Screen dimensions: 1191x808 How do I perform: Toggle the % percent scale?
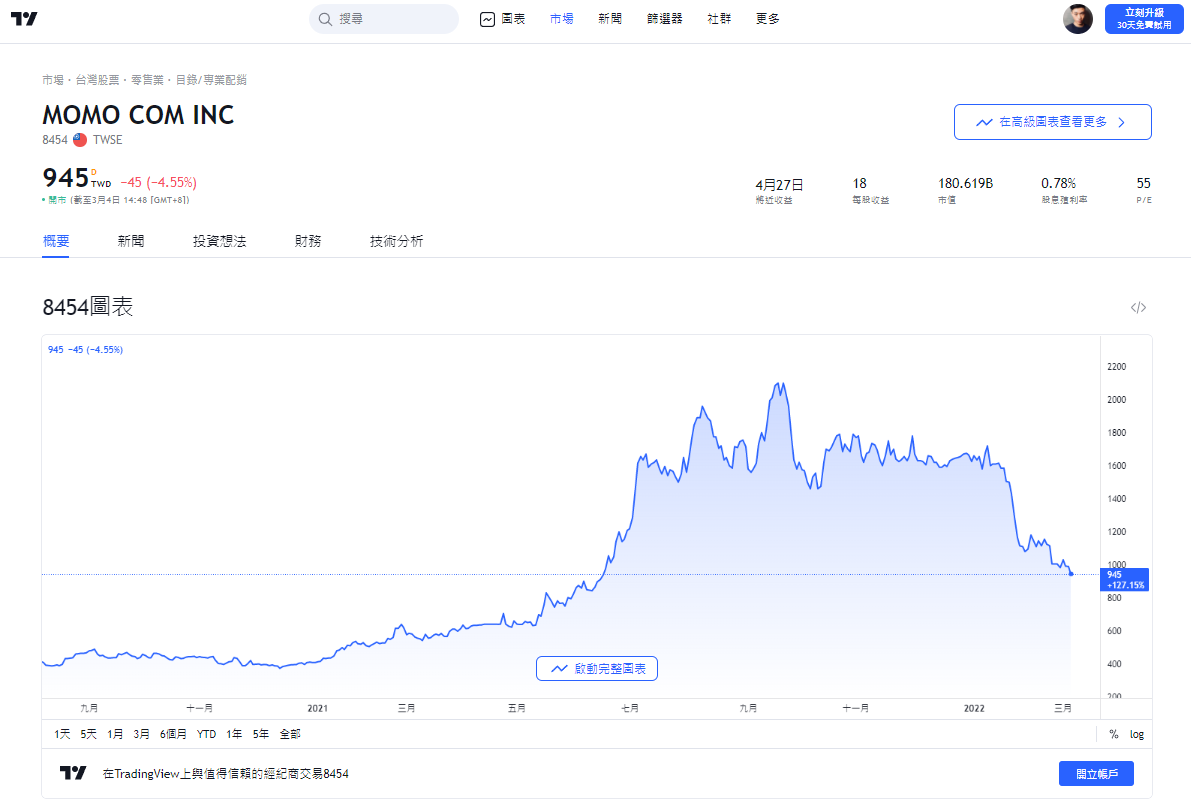pyautogui.click(x=1114, y=734)
